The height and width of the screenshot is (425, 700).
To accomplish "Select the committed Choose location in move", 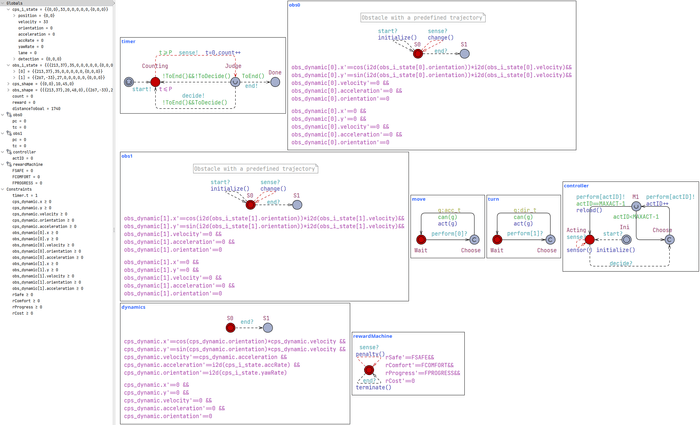I will 474,240.
